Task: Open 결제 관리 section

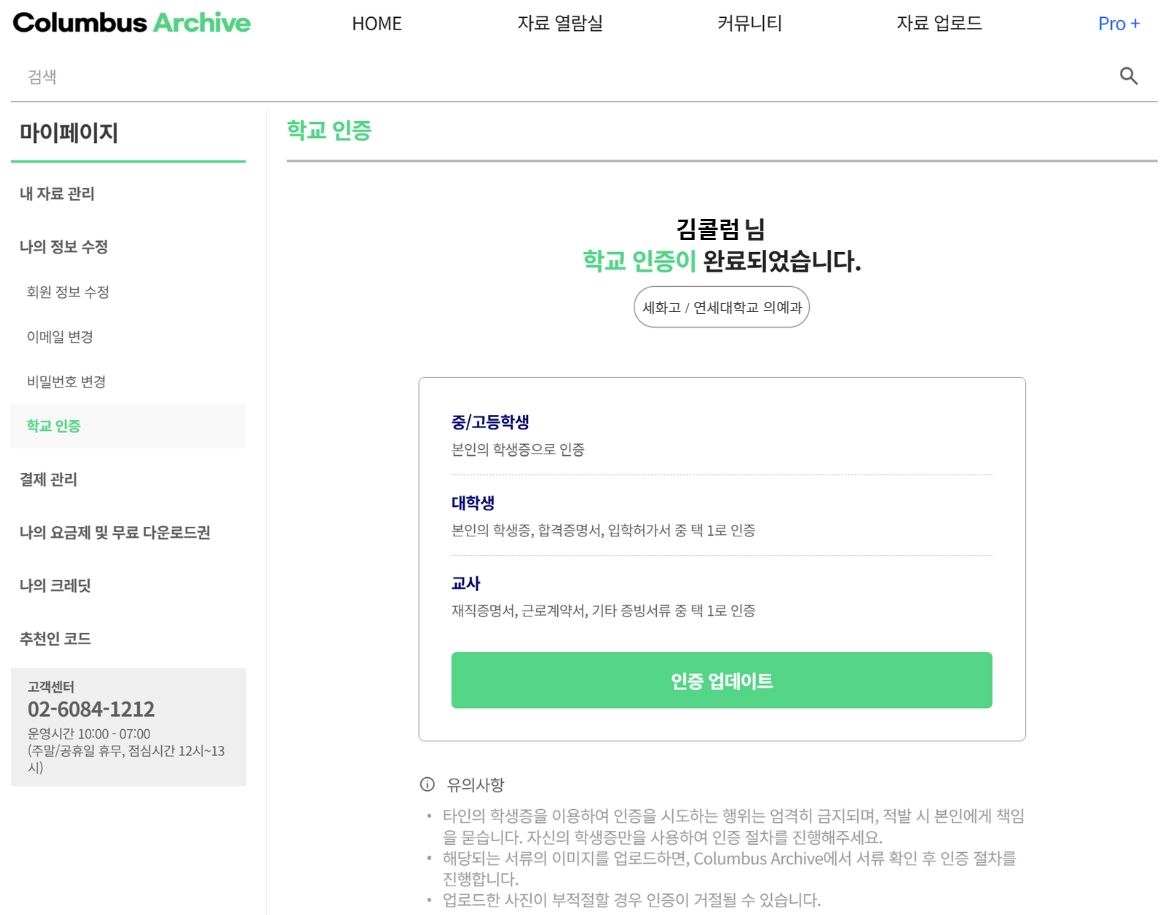Action: [49, 480]
